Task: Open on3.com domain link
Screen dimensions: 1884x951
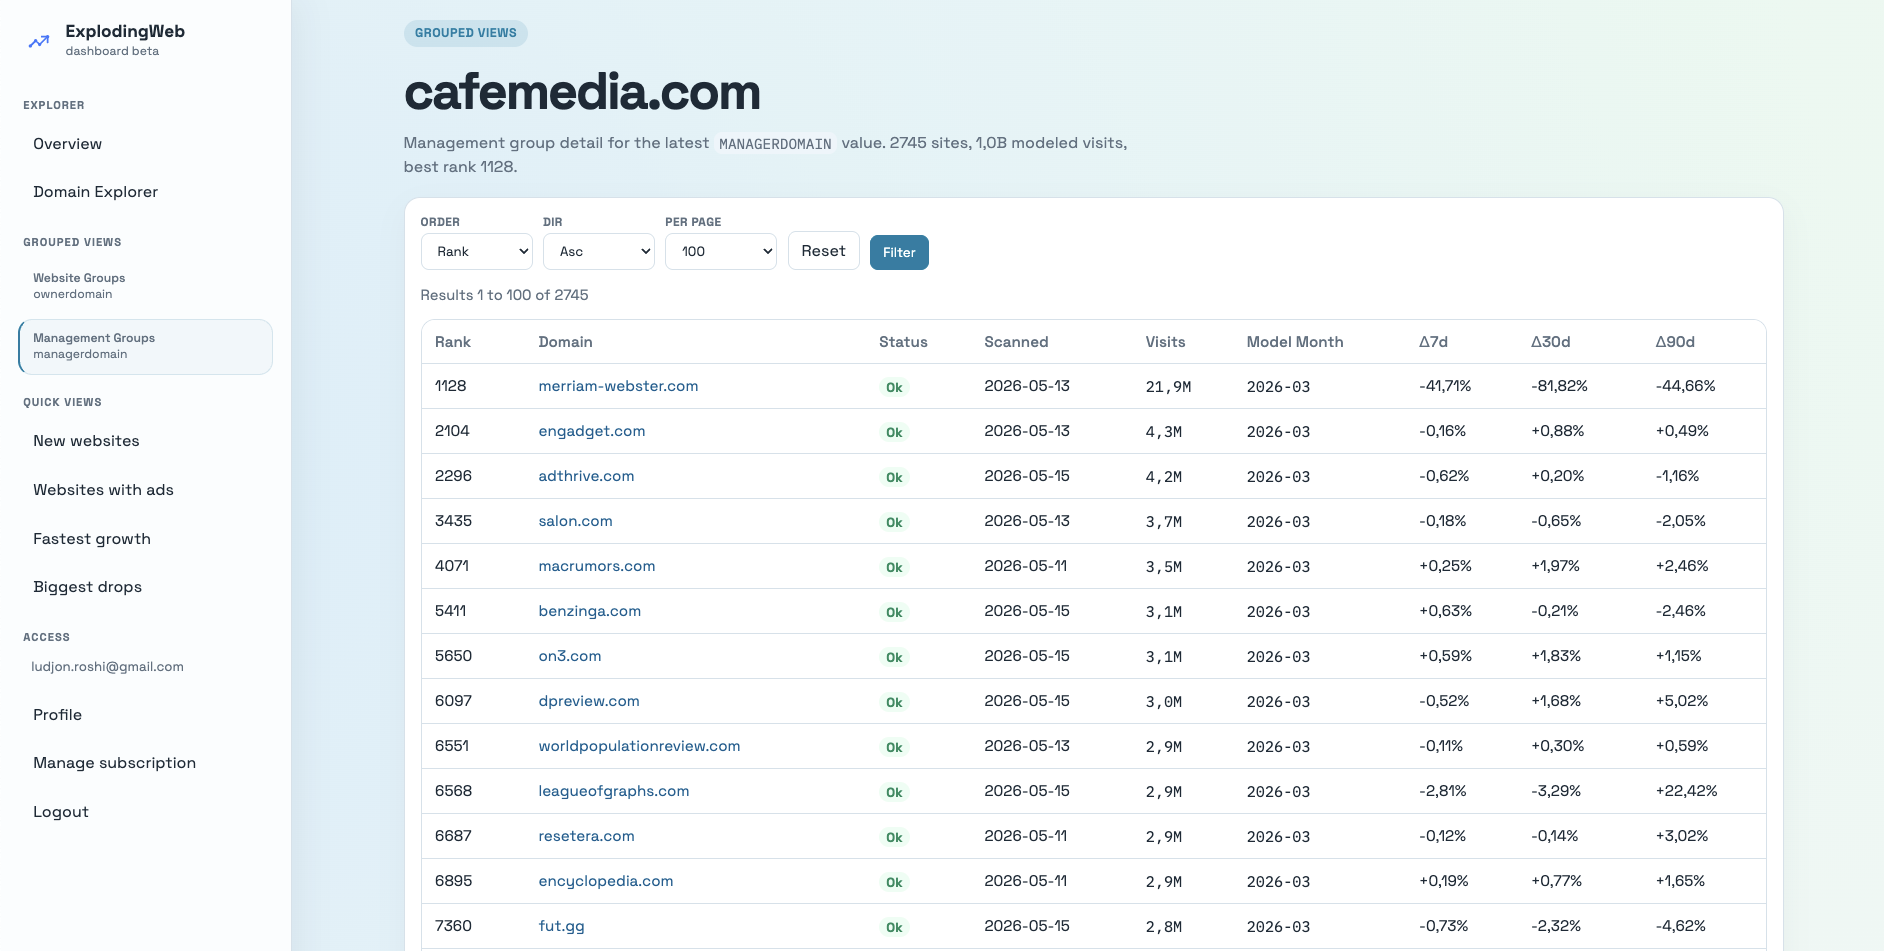Action: coord(569,656)
